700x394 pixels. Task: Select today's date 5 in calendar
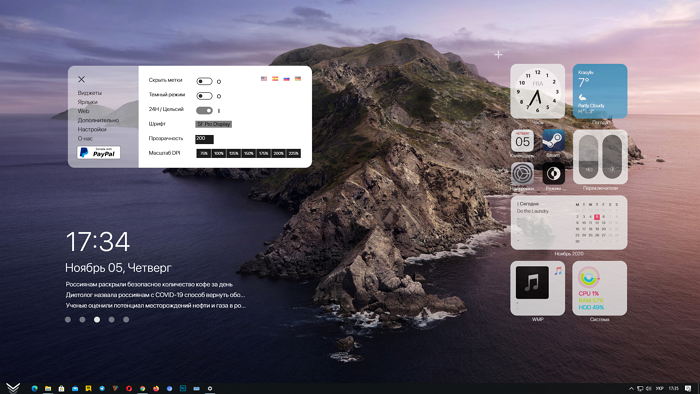tap(597, 217)
